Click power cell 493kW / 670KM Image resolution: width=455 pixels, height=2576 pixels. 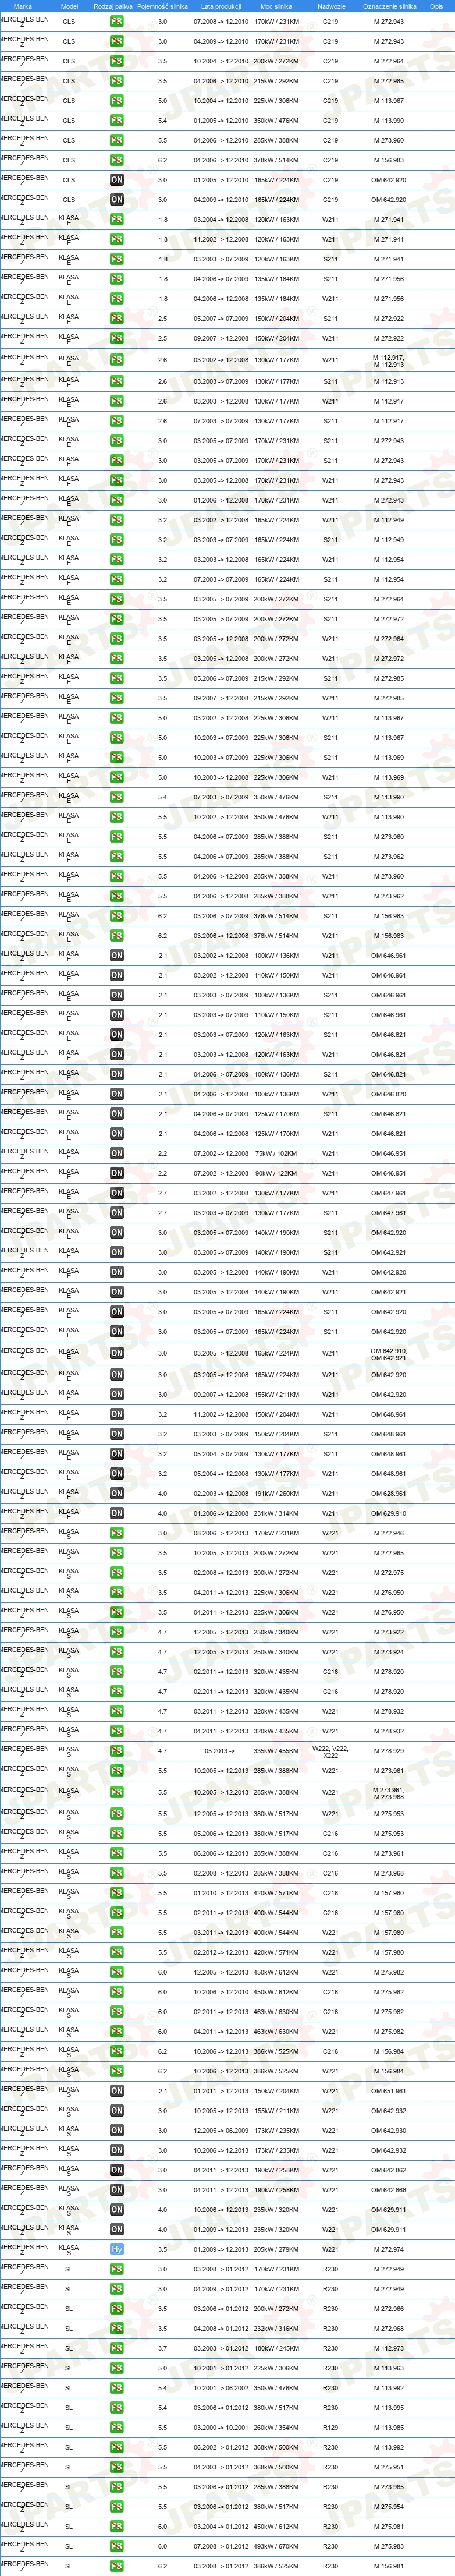tap(276, 2547)
